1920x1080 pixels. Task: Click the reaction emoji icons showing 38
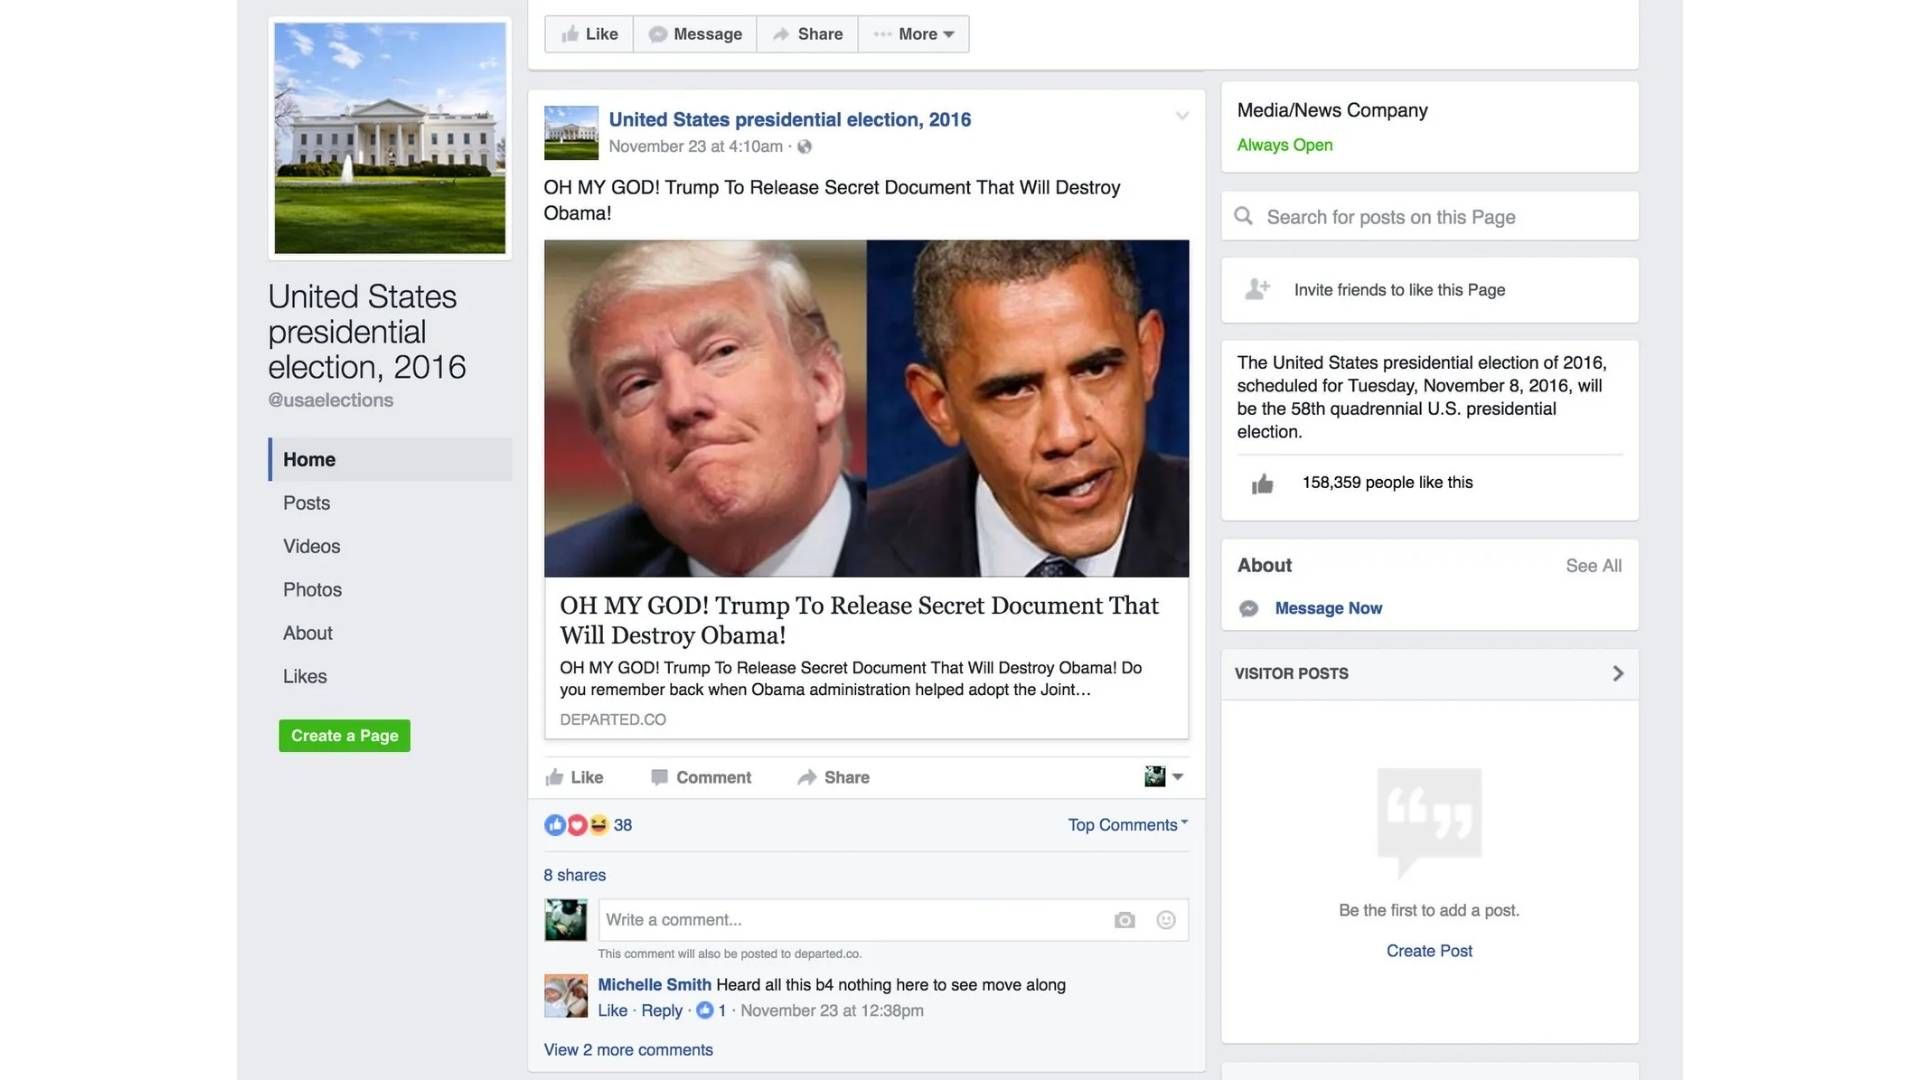(x=576, y=825)
